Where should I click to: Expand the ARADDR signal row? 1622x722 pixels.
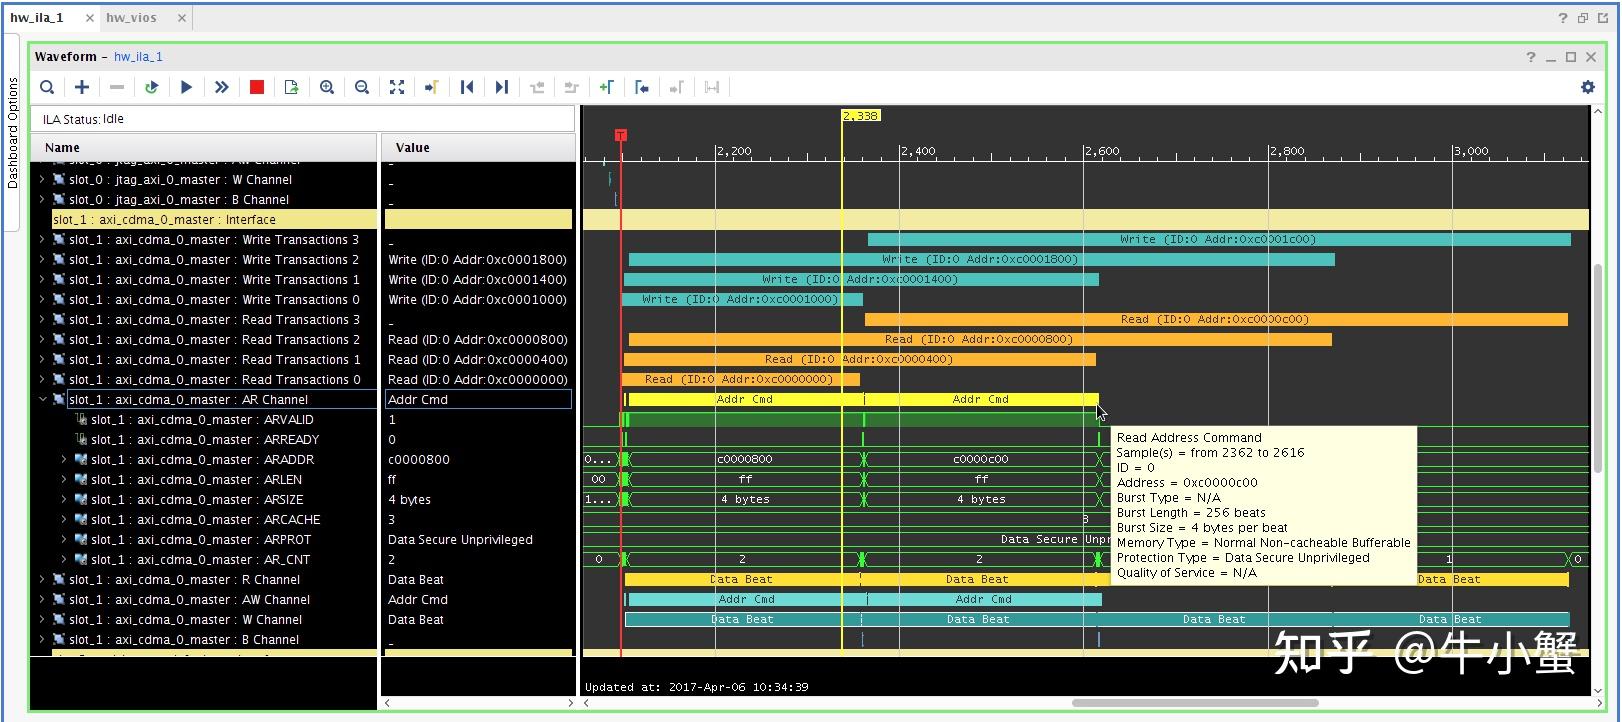tap(64, 460)
